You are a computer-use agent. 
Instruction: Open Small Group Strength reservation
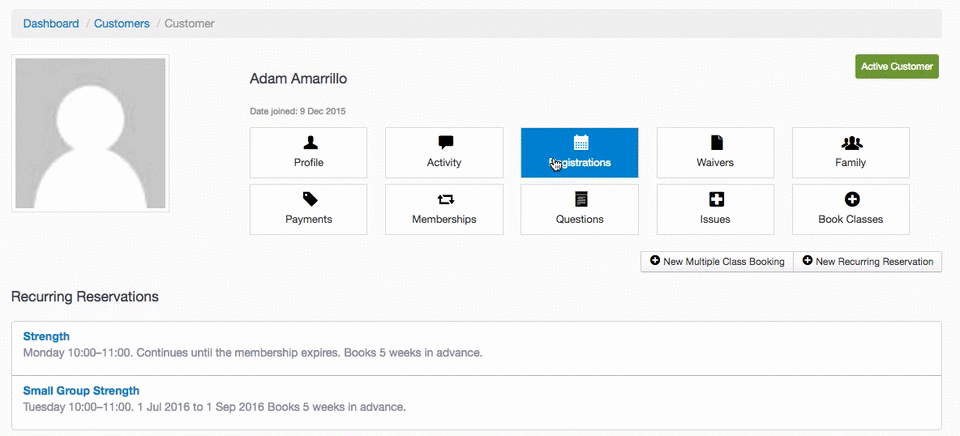click(x=81, y=390)
